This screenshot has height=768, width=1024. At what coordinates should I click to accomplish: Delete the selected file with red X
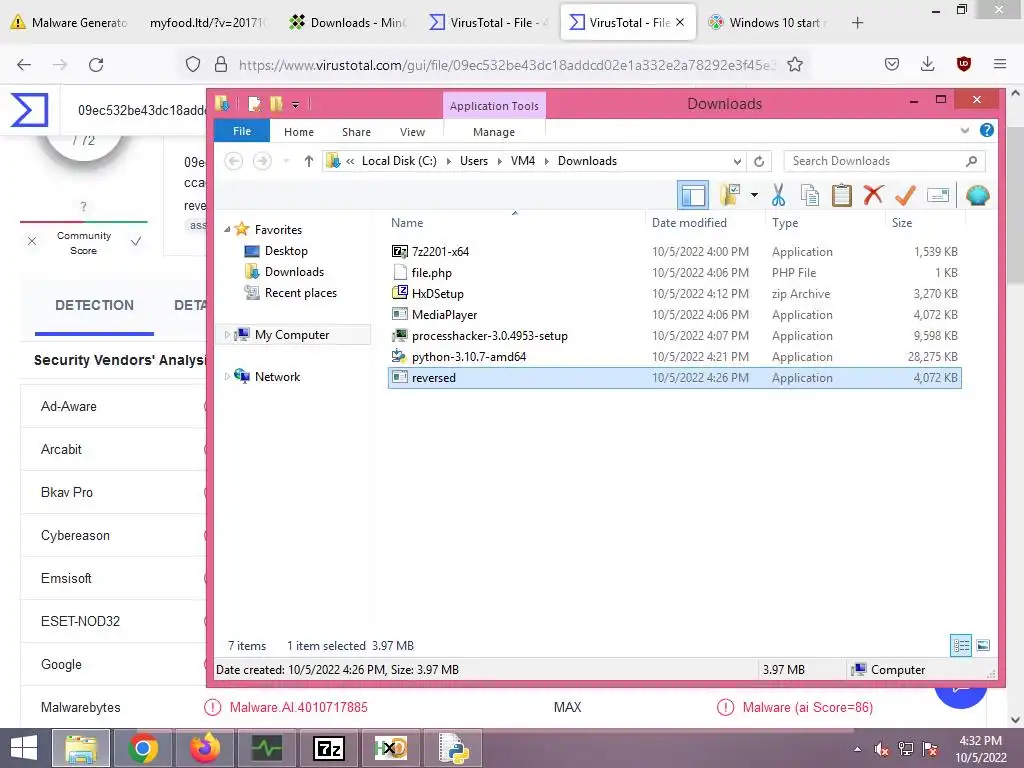click(873, 195)
